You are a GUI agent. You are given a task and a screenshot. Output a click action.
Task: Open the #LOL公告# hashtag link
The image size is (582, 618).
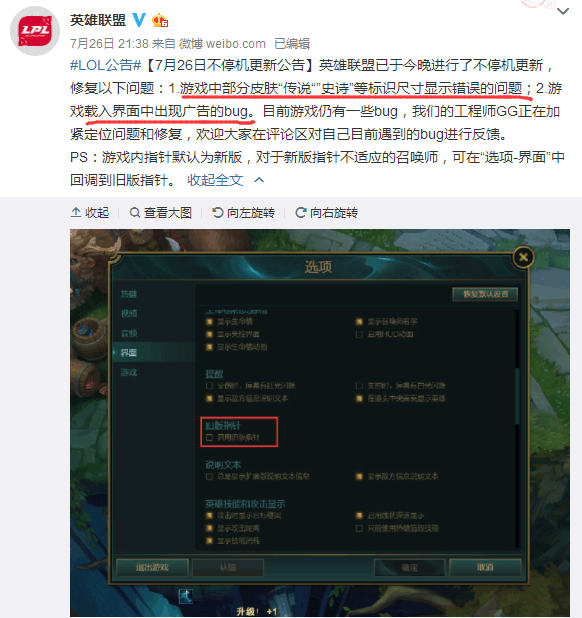pyautogui.click(x=106, y=65)
